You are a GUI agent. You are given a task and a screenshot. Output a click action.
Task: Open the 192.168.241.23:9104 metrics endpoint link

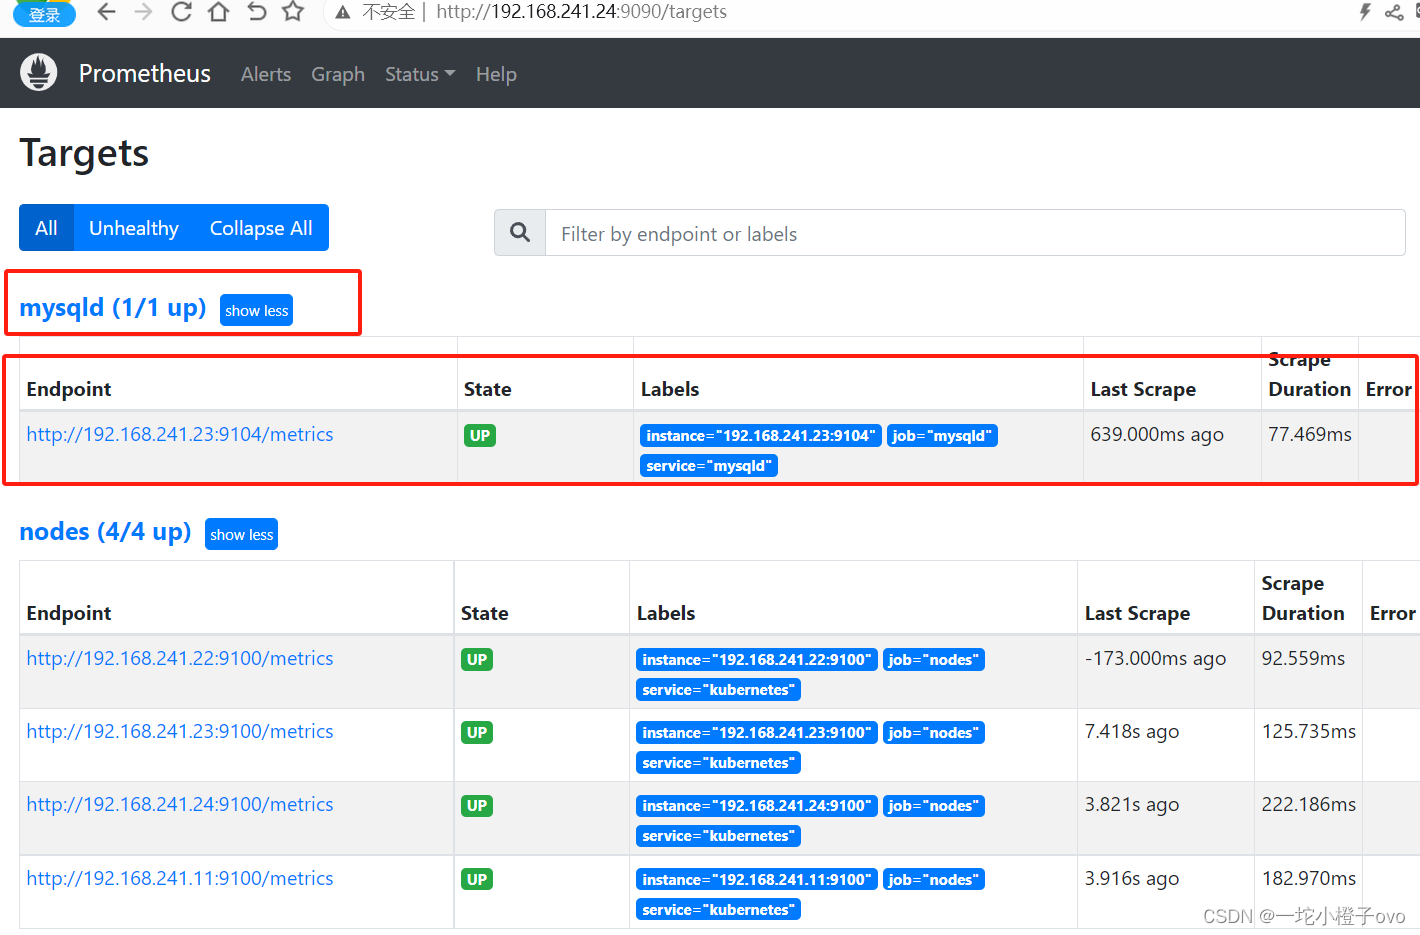pos(180,434)
